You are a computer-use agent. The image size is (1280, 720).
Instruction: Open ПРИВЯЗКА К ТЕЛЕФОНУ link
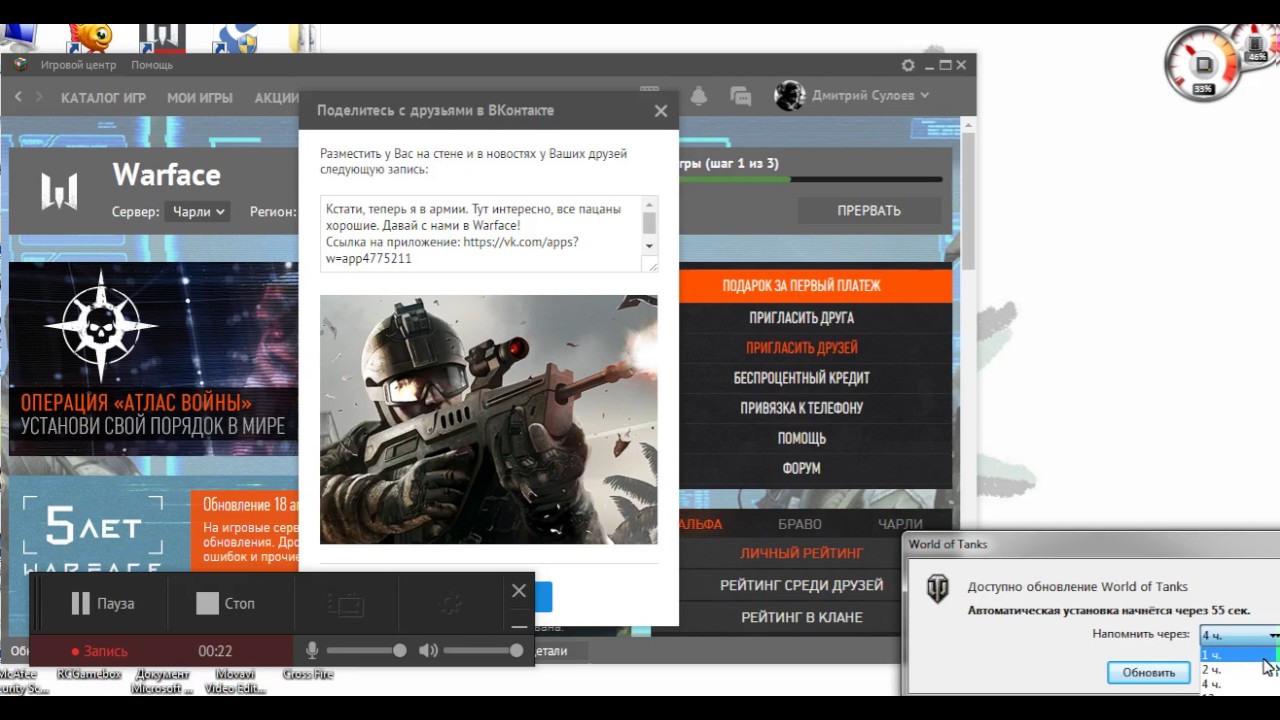coord(801,408)
